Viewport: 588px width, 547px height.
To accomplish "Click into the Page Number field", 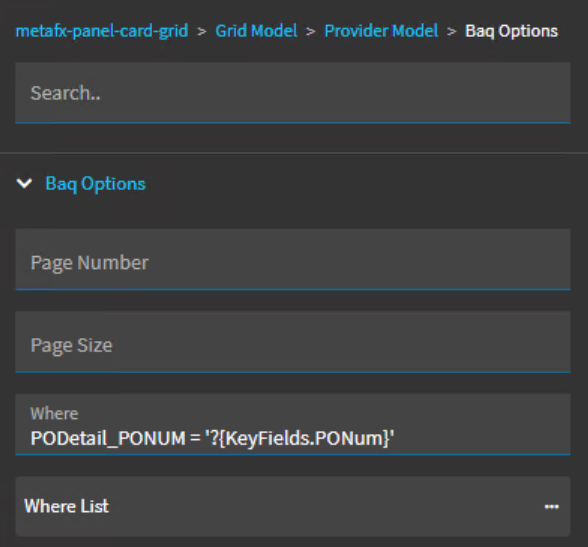I will [293, 259].
